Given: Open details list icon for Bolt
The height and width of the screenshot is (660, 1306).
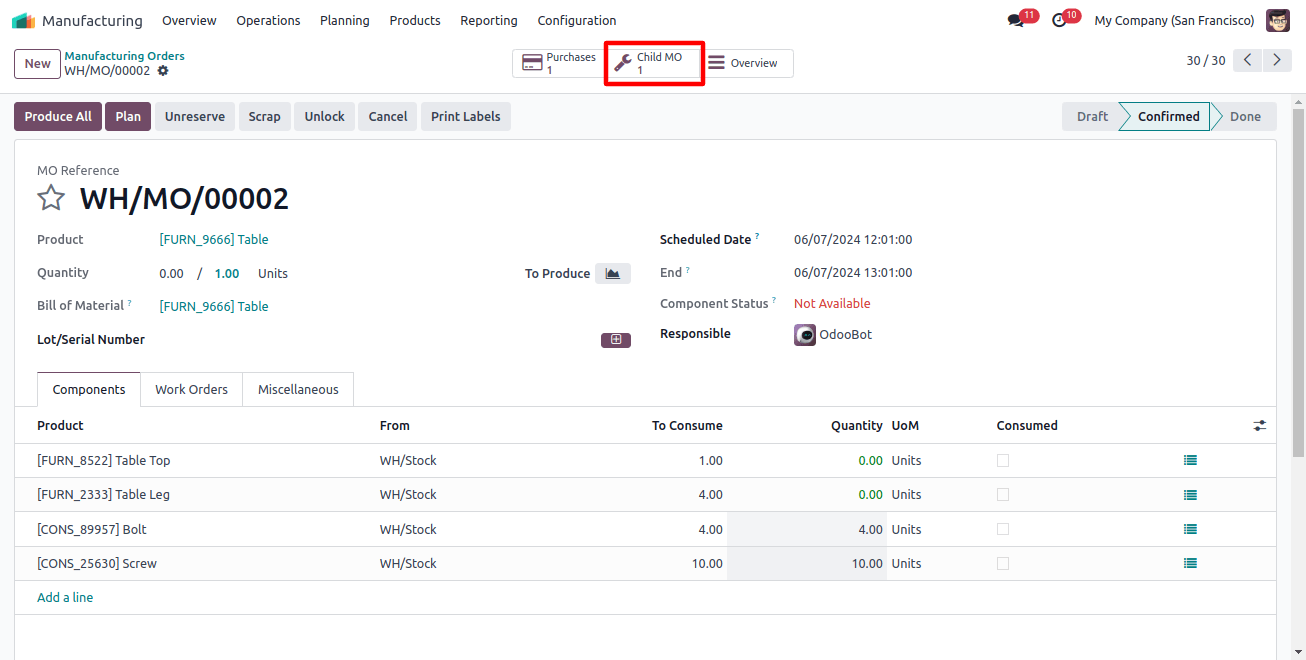Looking at the screenshot, I should [x=1190, y=530].
